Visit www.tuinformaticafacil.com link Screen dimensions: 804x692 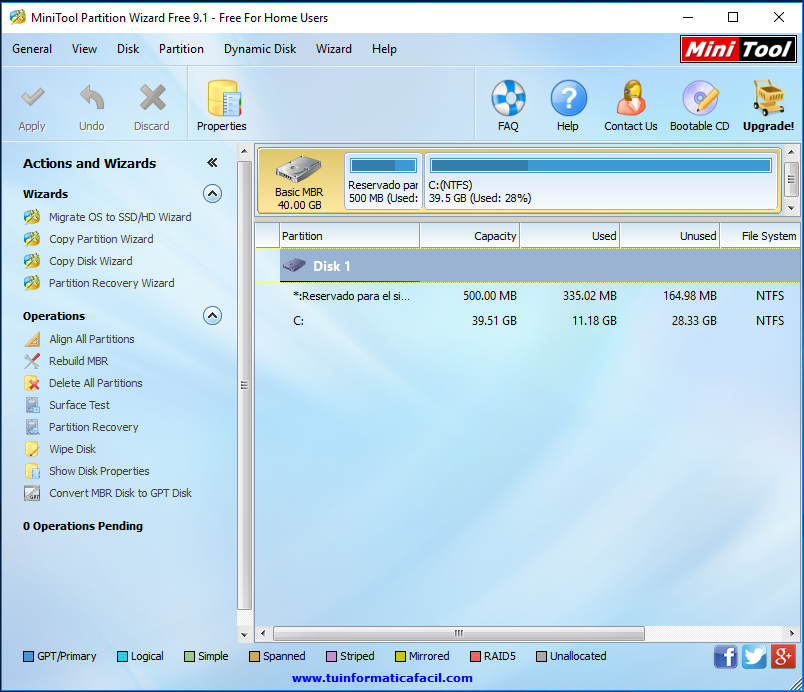coord(382,678)
